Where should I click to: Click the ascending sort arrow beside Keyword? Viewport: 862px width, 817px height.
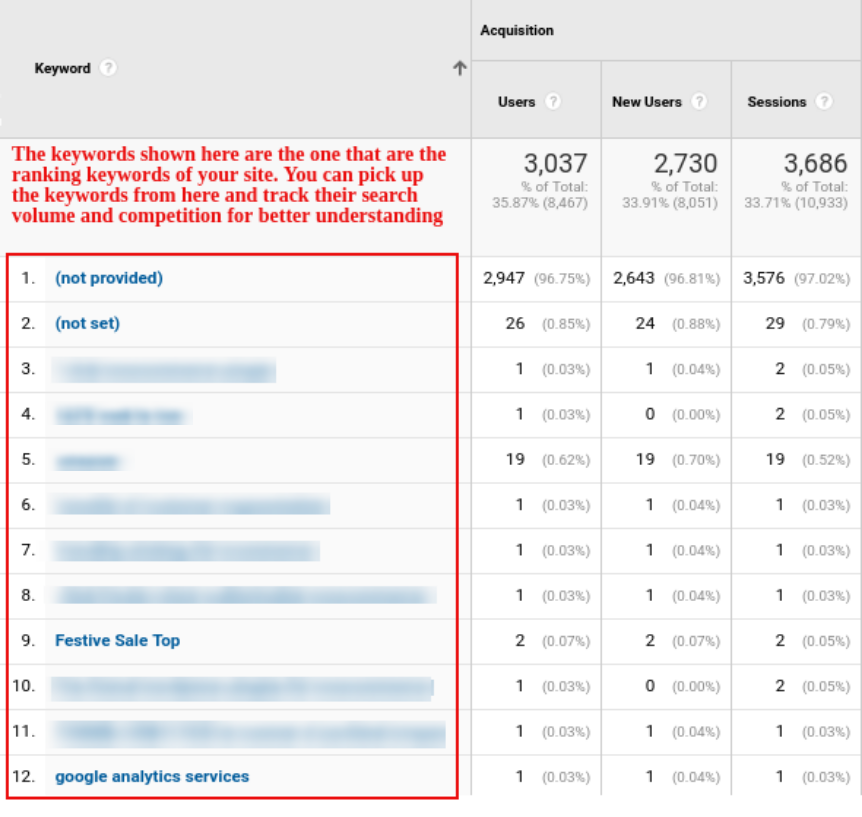pyautogui.click(x=460, y=68)
